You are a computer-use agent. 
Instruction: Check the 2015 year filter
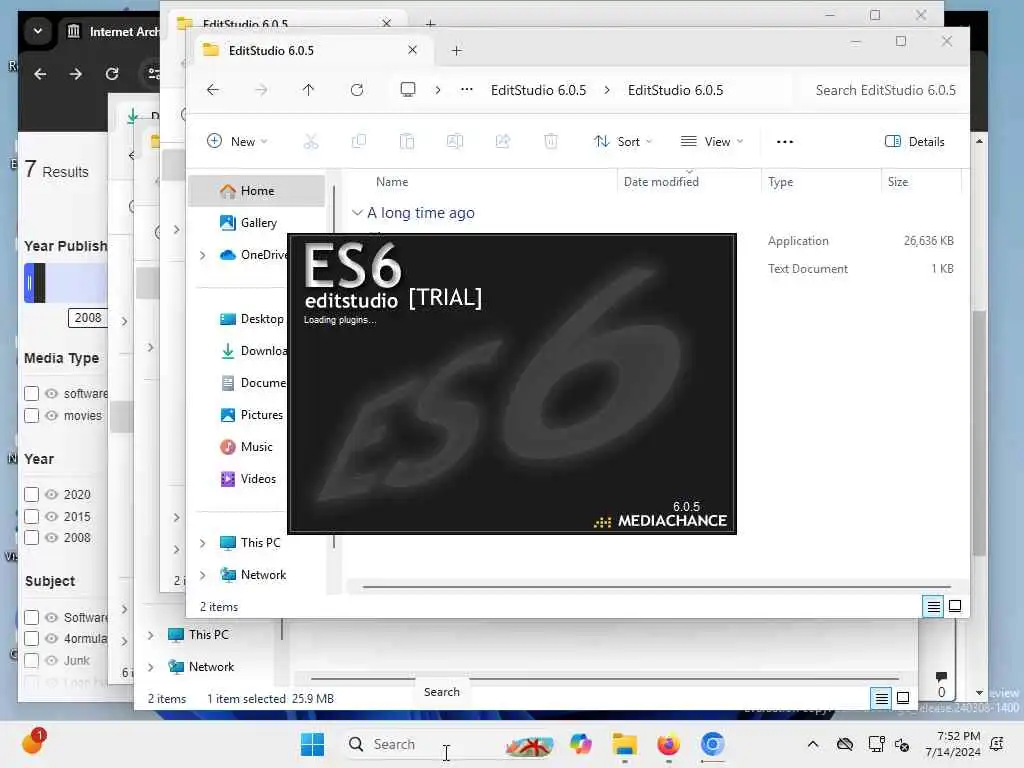click(31, 517)
